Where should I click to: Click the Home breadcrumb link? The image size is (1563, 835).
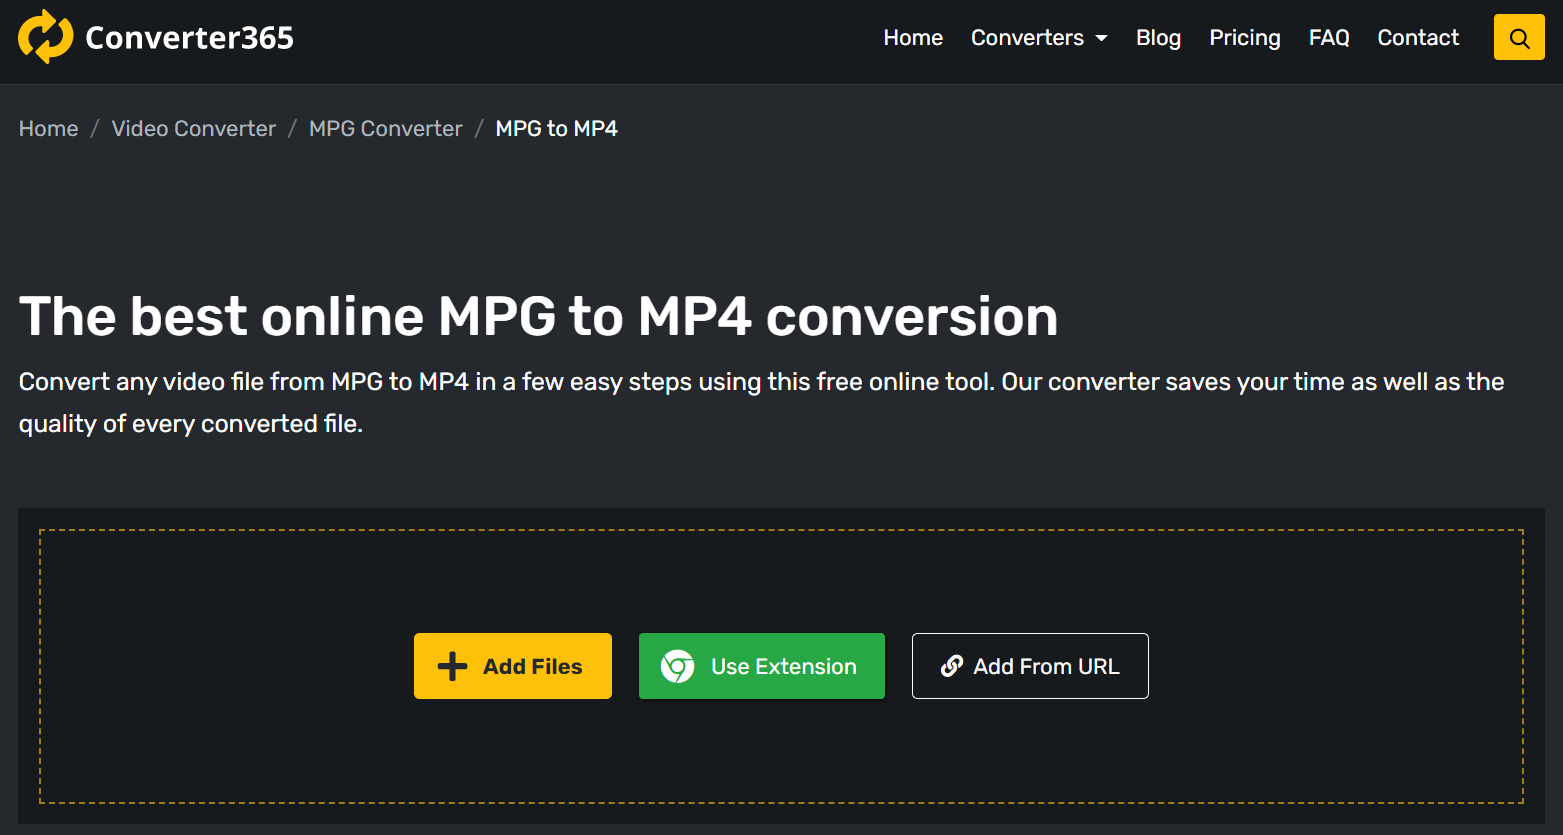[x=48, y=129]
